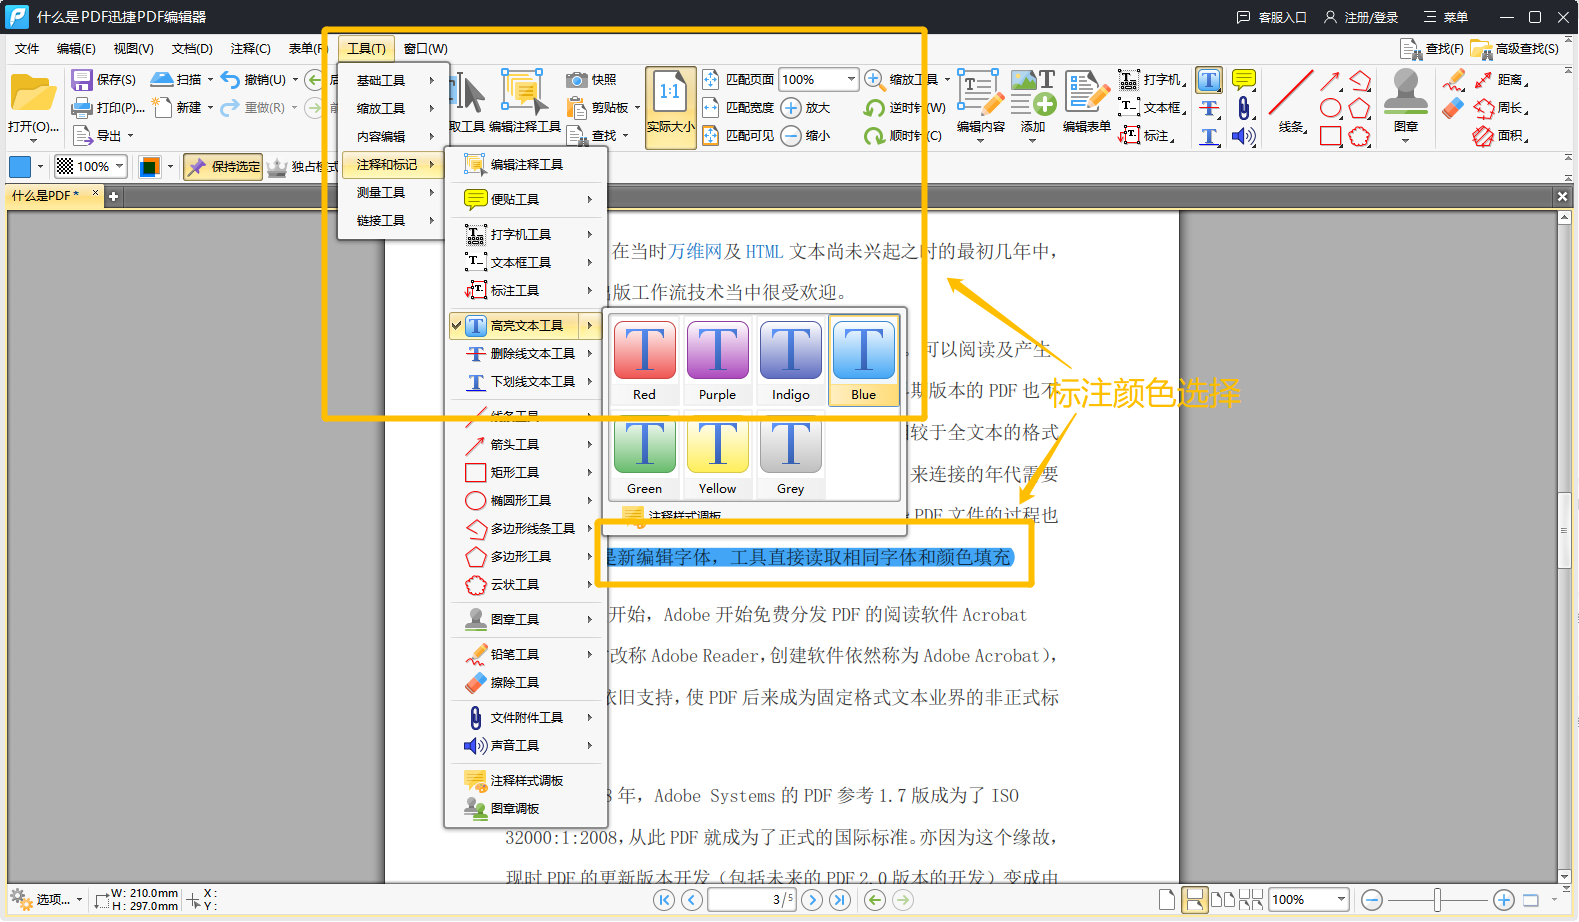
Task: Click Edit Content (编辑内容) tool icon
Action: 980,93
